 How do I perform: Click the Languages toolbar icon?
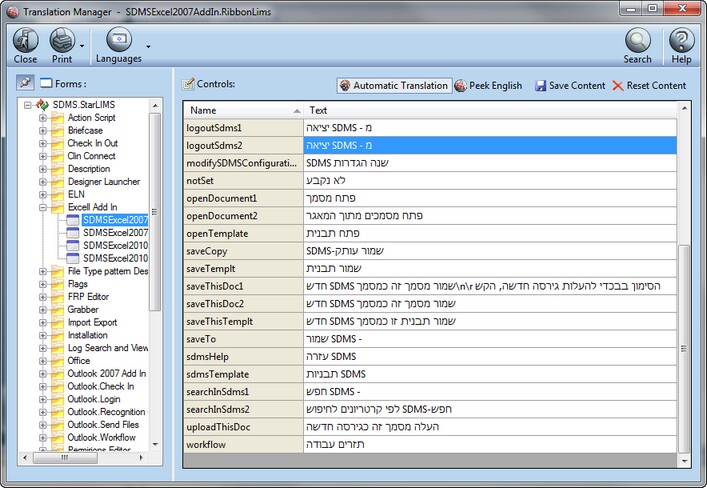(x=119, y=40)
